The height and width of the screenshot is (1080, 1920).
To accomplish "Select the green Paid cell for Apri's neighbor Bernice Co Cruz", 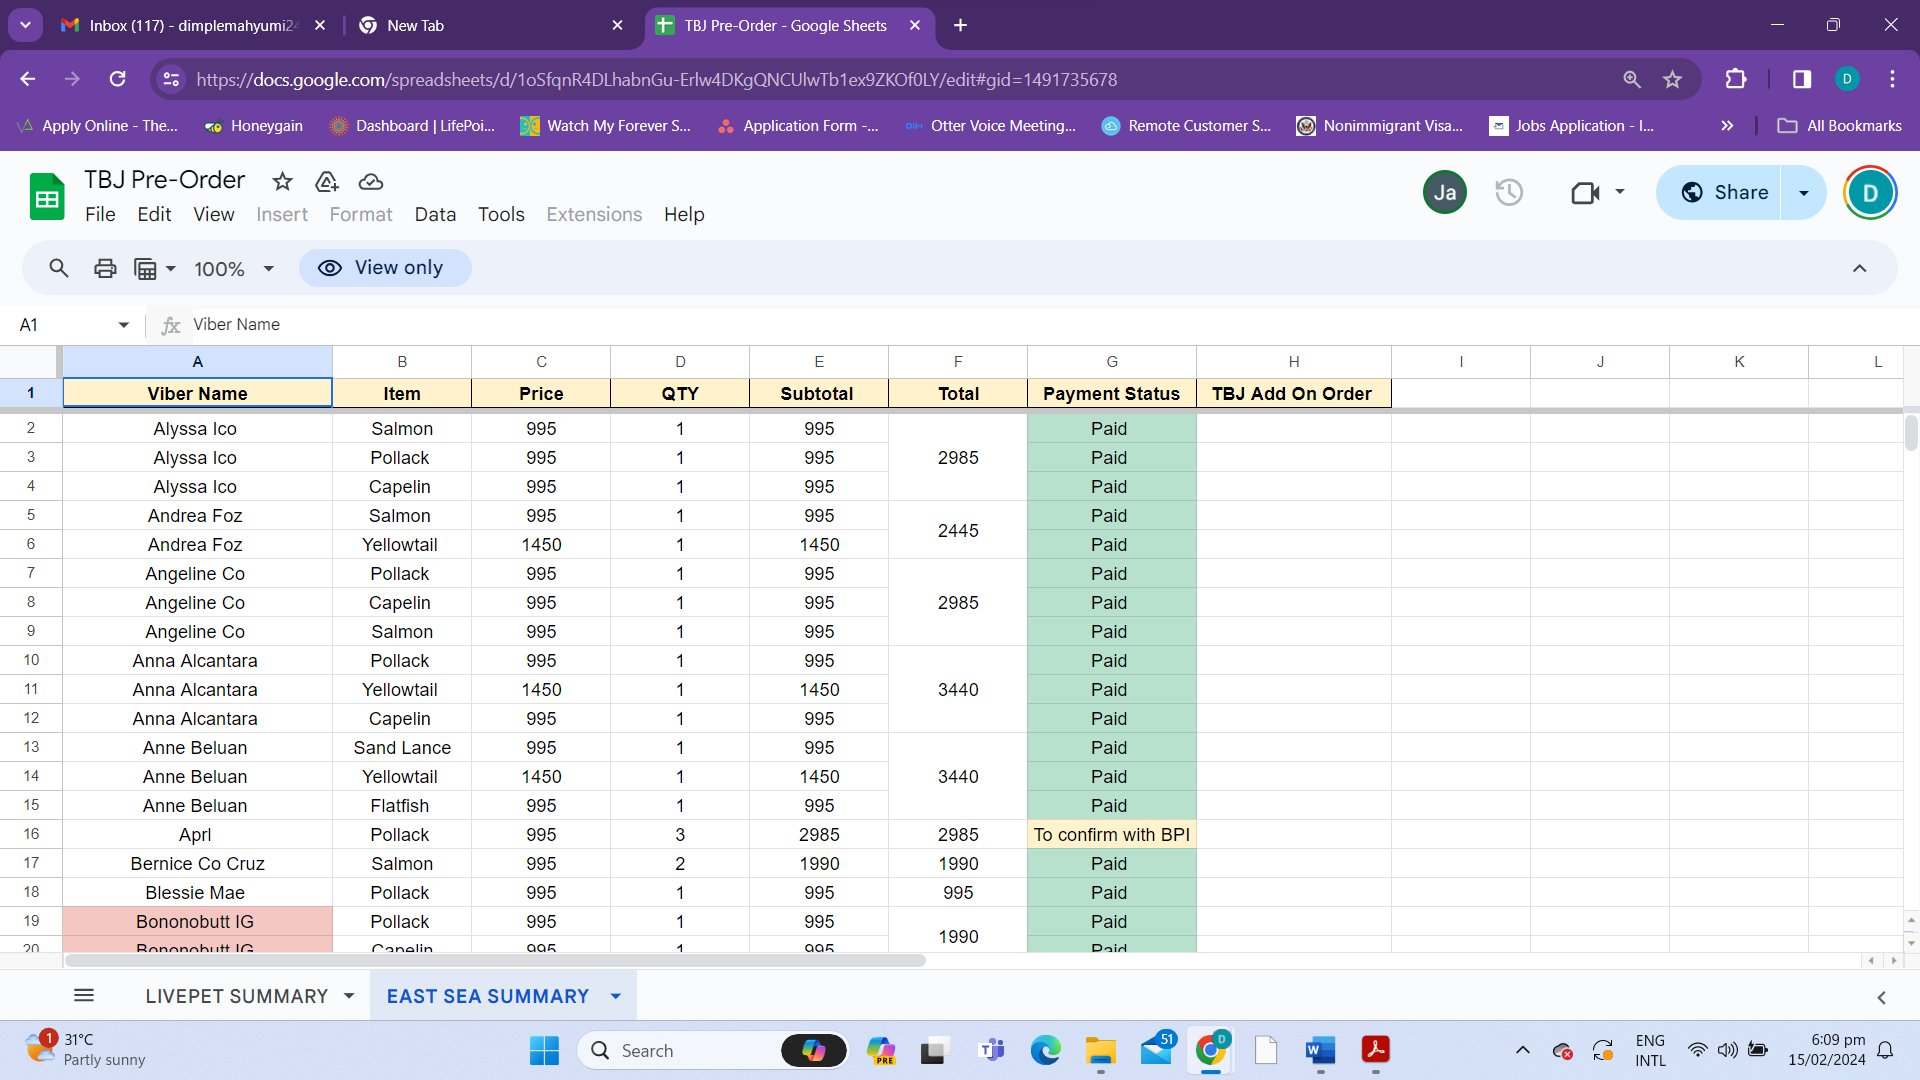I will (1110, 863).
